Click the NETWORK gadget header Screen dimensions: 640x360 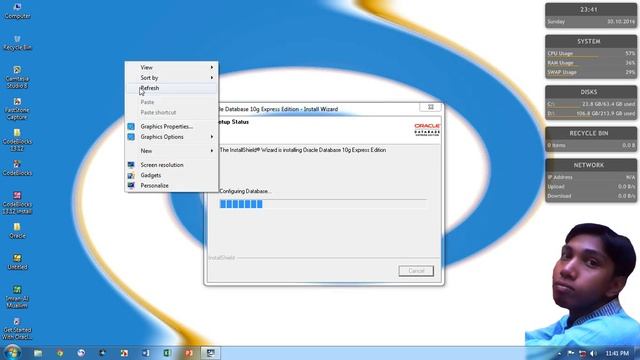(590, 165)
